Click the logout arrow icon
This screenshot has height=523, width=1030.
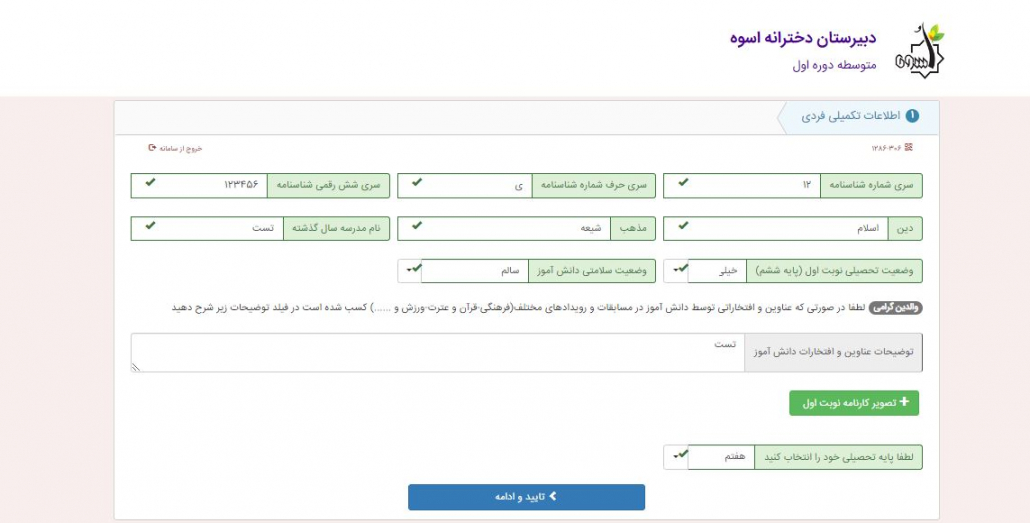[x=152, y=148]
